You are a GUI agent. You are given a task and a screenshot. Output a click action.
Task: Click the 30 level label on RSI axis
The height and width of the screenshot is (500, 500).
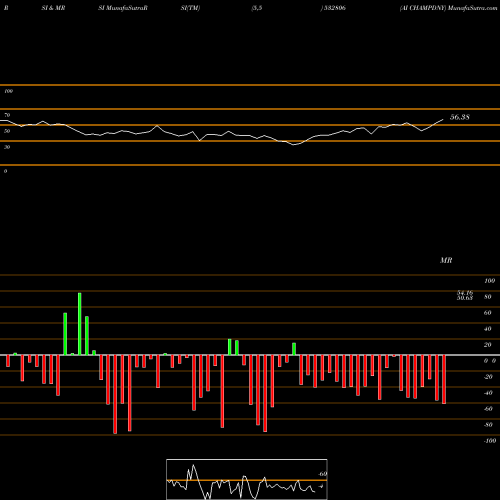pos(7,147)
